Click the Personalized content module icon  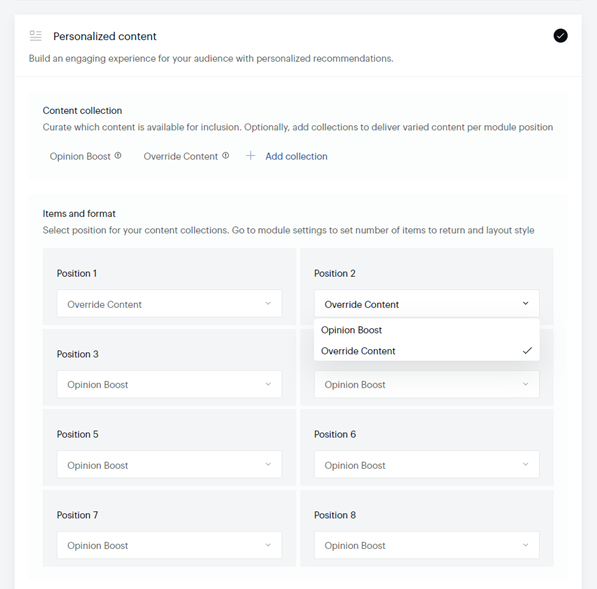point(35,36)
